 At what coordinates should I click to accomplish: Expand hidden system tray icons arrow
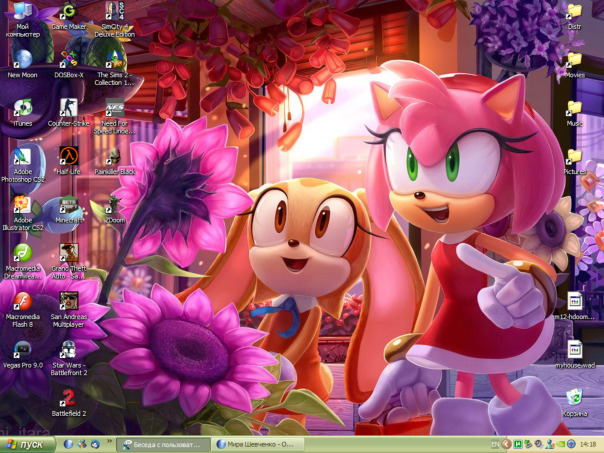click(x=506, y=444)
